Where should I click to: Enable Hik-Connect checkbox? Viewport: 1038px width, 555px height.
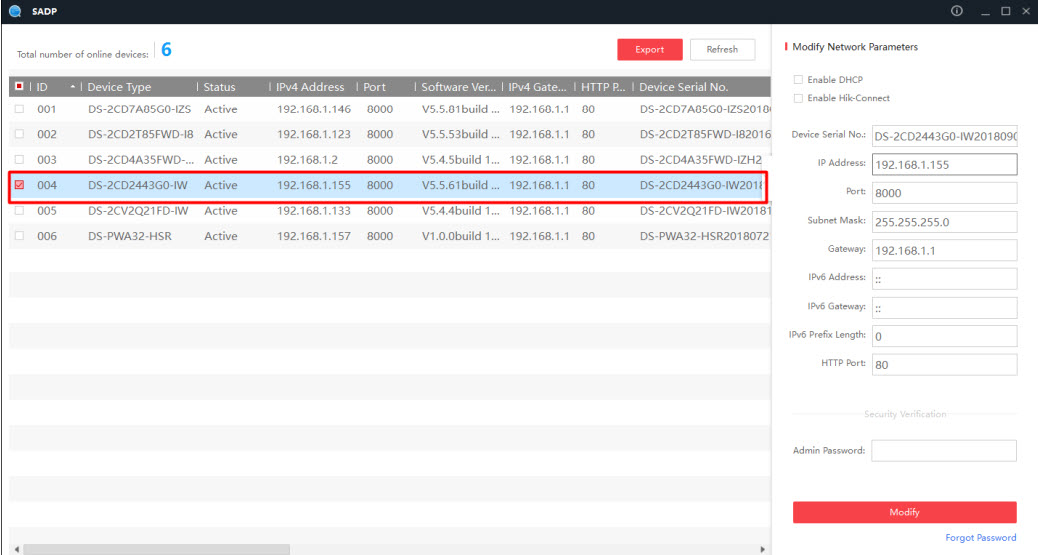click(x=798, y=98)
